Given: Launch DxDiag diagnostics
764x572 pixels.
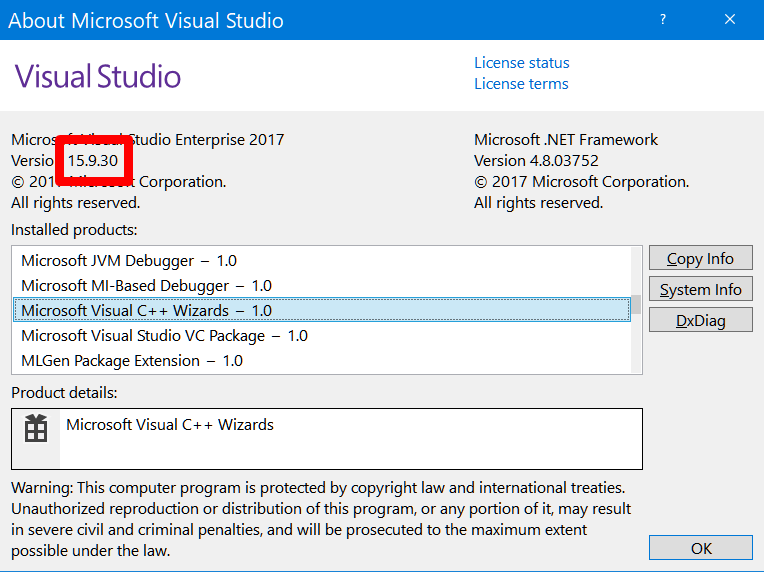Looking at the screenshot, I should click(x=701, y=320).
